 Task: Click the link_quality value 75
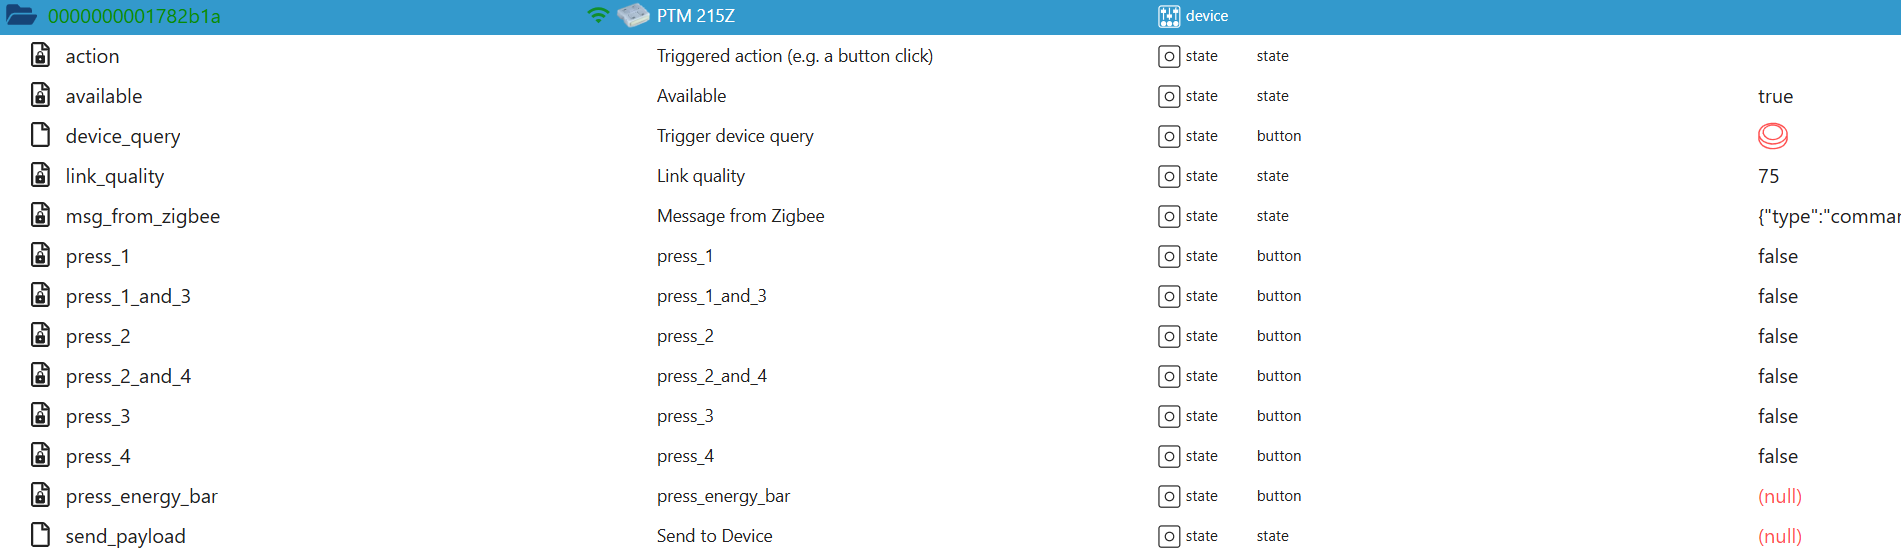tap(1768, 176)
